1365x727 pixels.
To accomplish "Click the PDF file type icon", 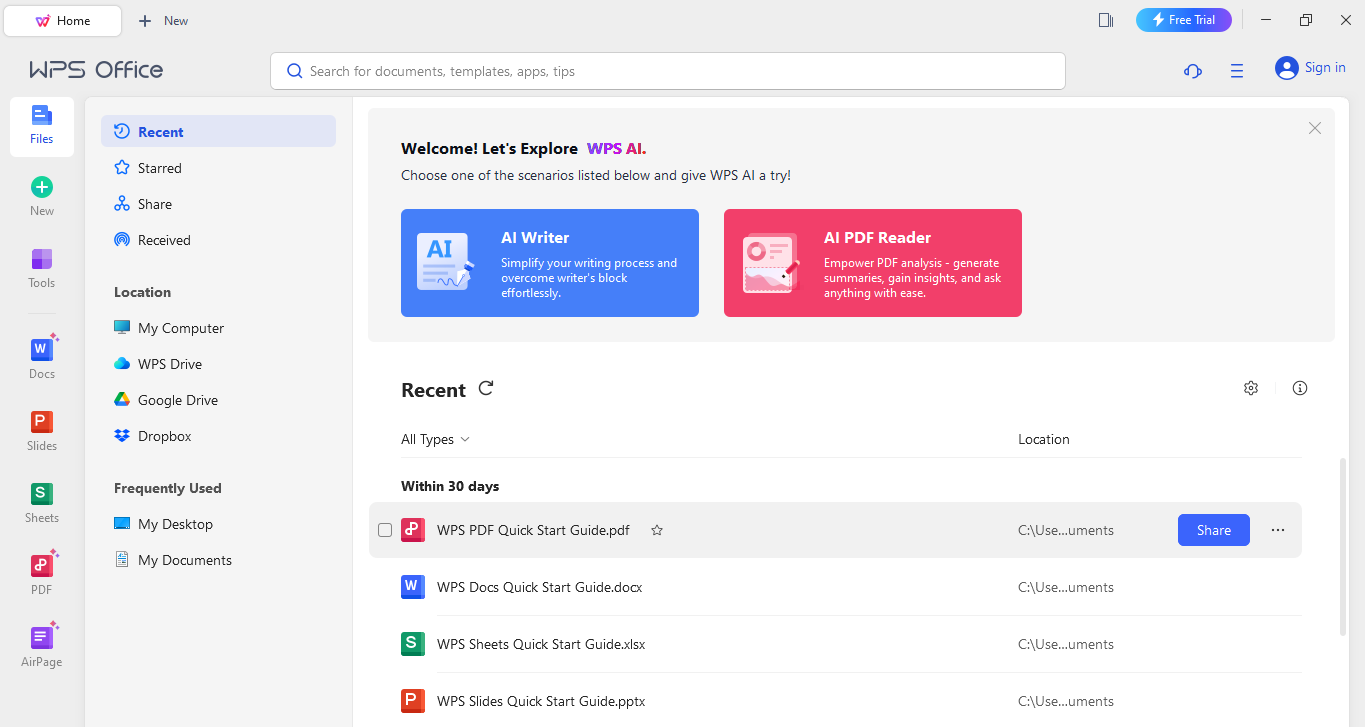I will [x=413, y=530].
